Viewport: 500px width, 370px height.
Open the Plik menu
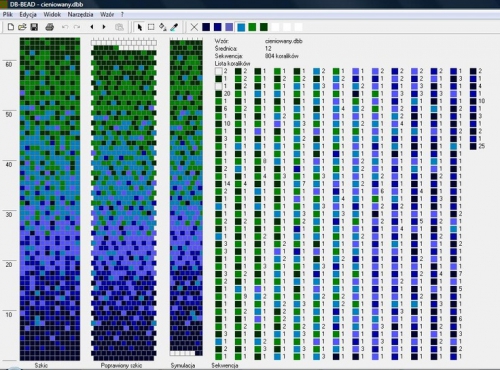(x=8, y=14)
